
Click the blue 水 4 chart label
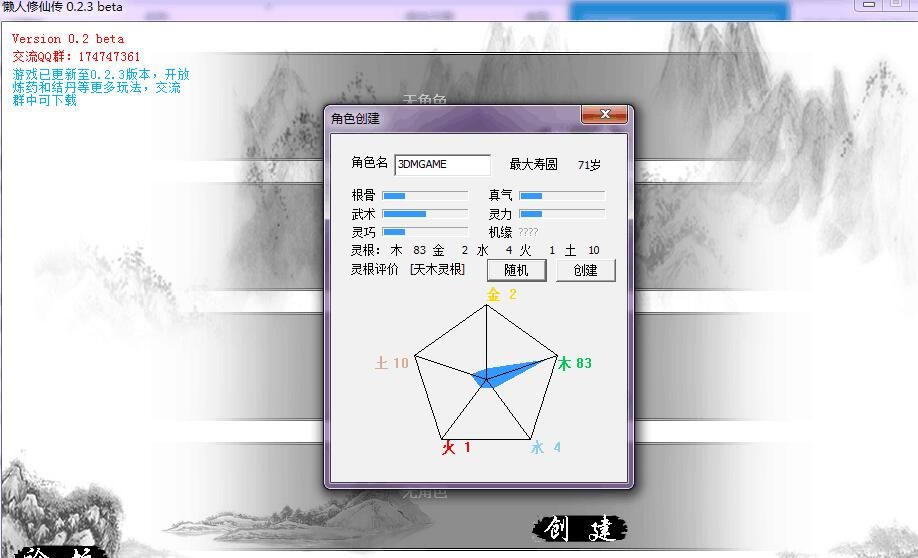coord(546,448)
